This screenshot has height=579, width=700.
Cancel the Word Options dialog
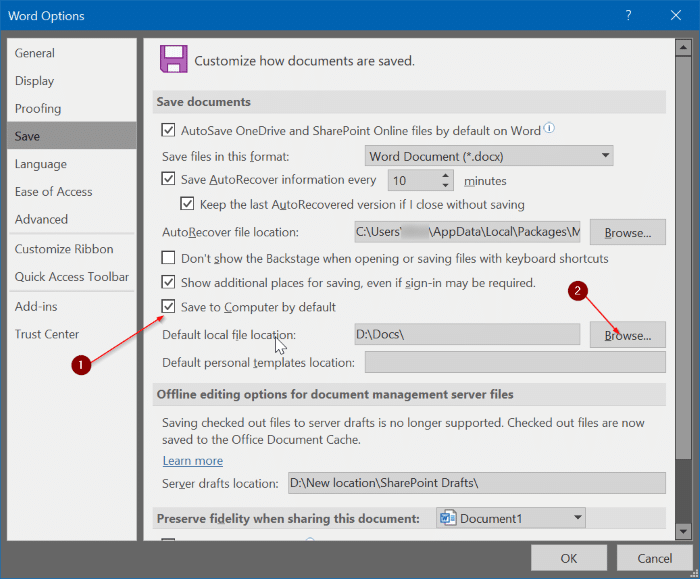(x=654, y=558)
